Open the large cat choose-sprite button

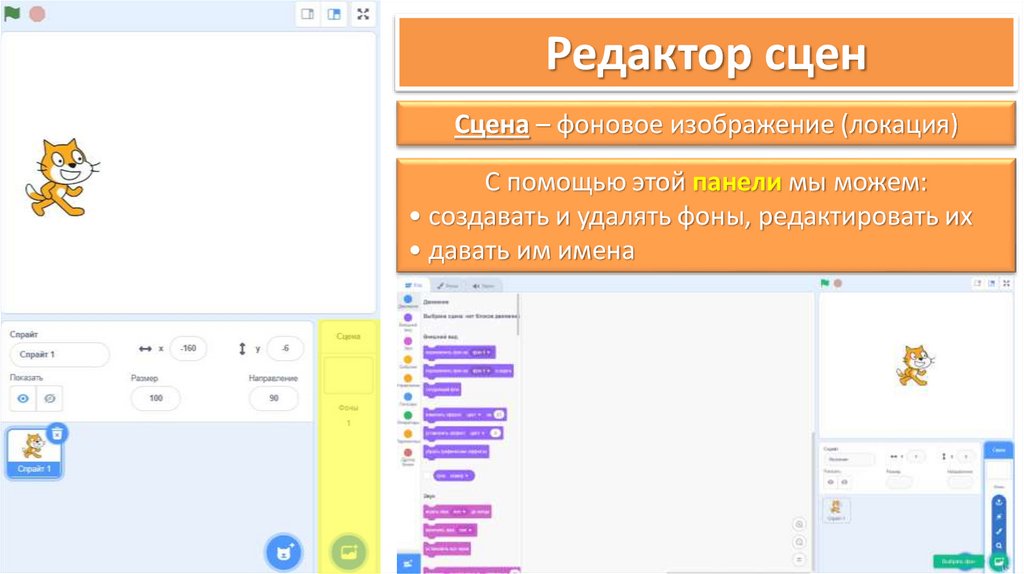(283, 552)
